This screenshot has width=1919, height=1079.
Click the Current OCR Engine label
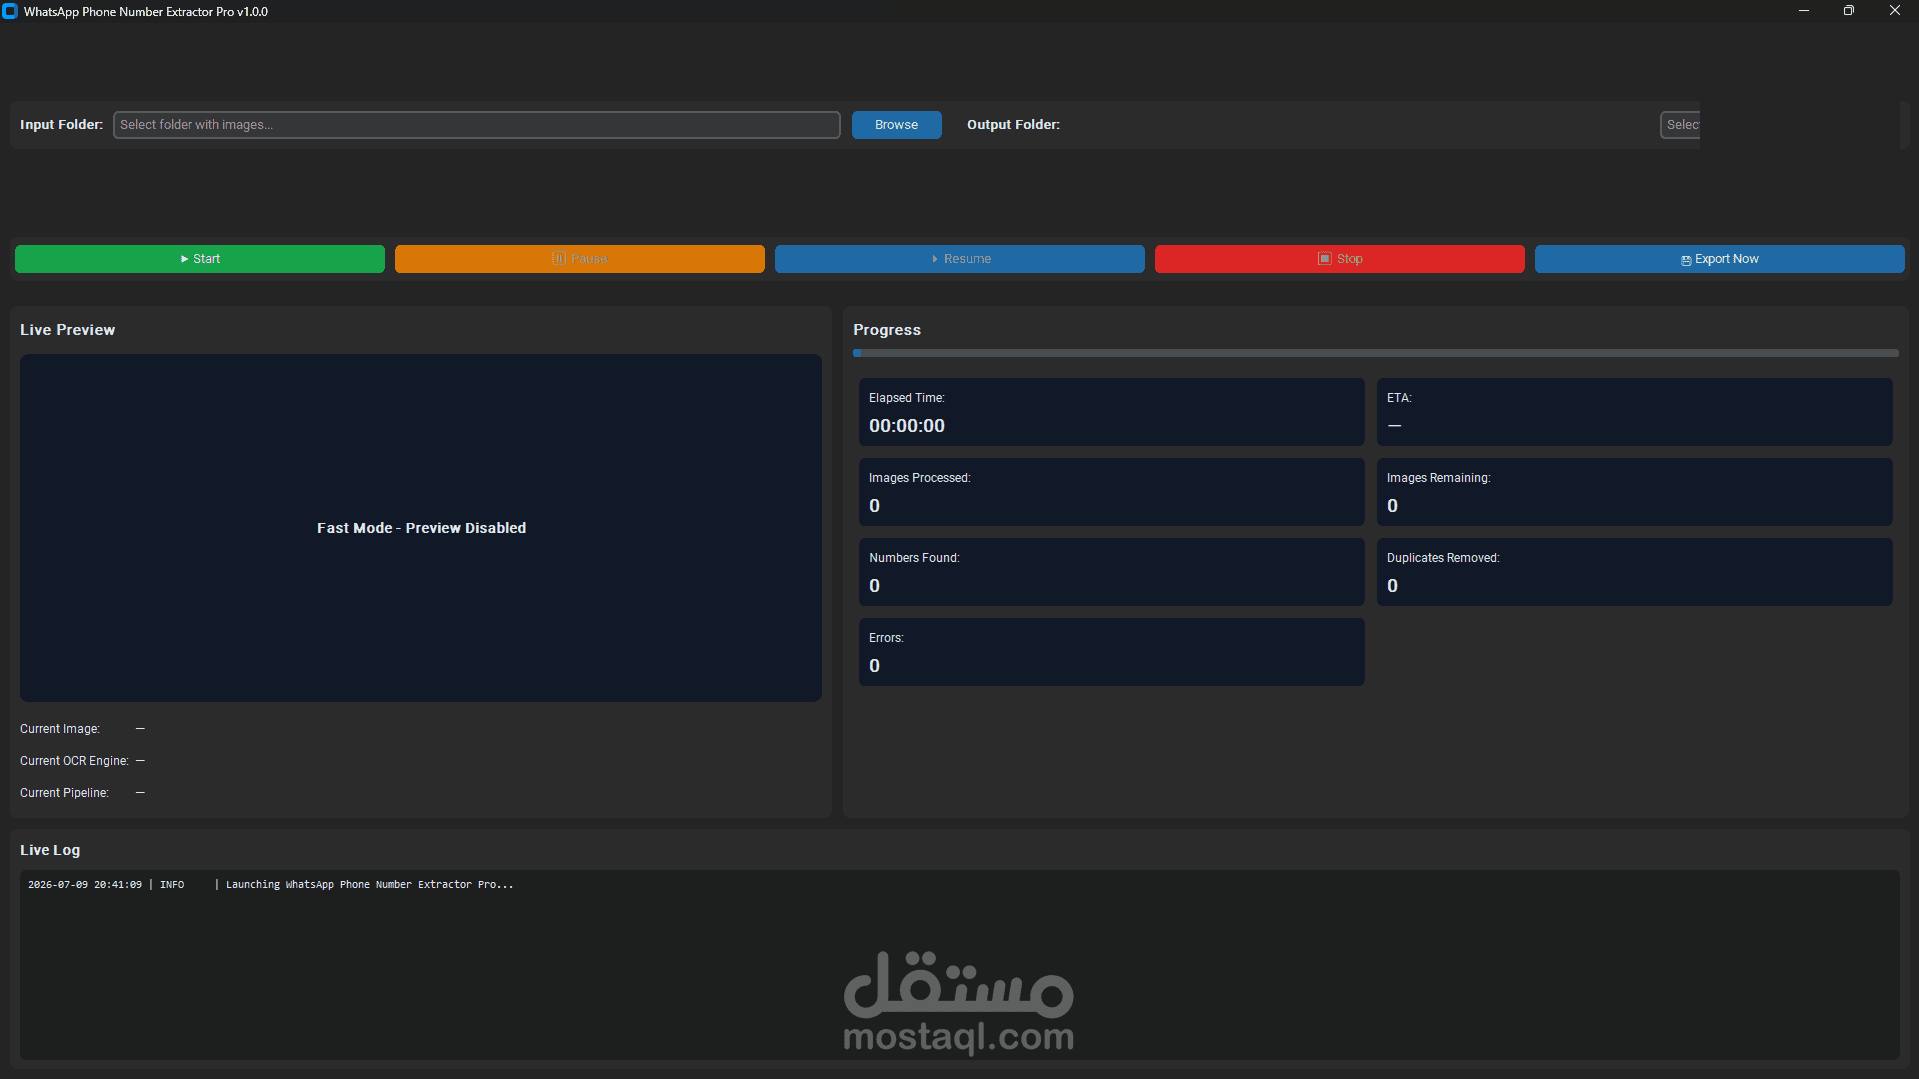point(74,761)
